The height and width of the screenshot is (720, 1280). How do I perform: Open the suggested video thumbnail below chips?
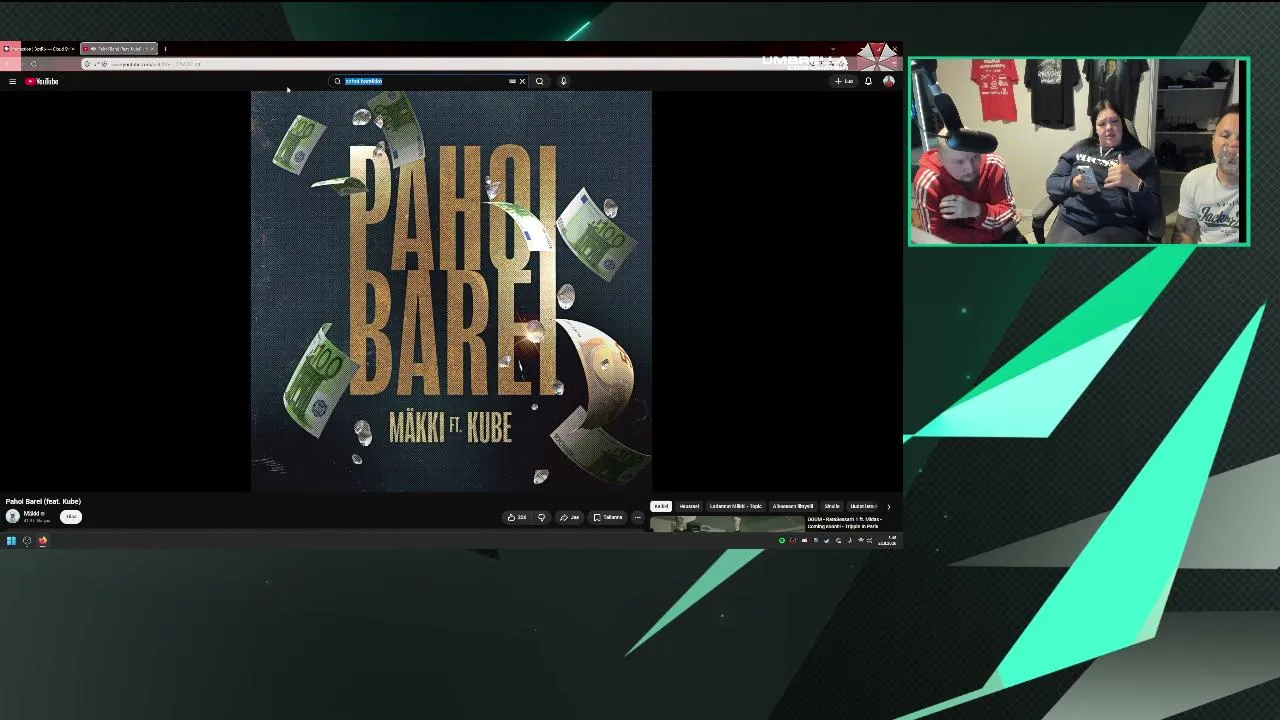click(727, 523)
